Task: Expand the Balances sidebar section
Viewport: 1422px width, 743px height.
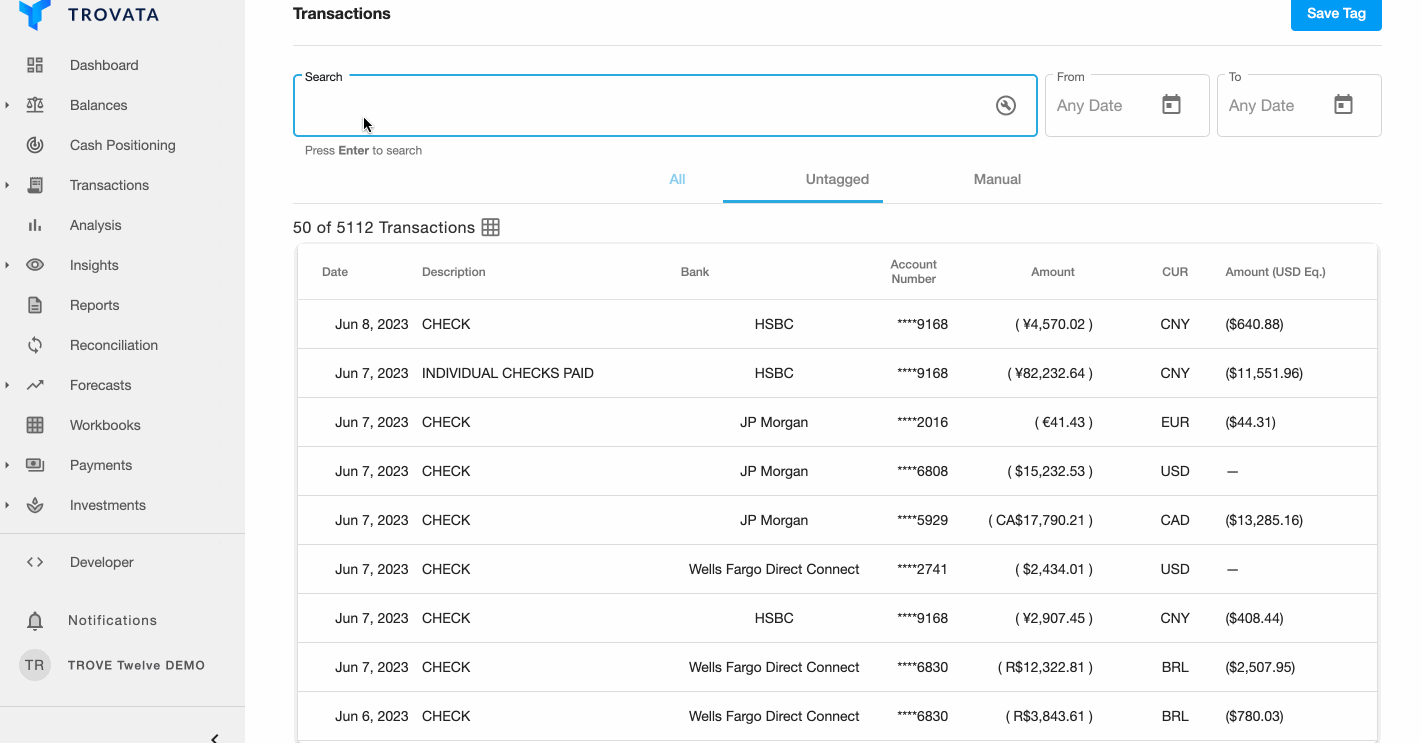Action: click(x=8, y=104)
